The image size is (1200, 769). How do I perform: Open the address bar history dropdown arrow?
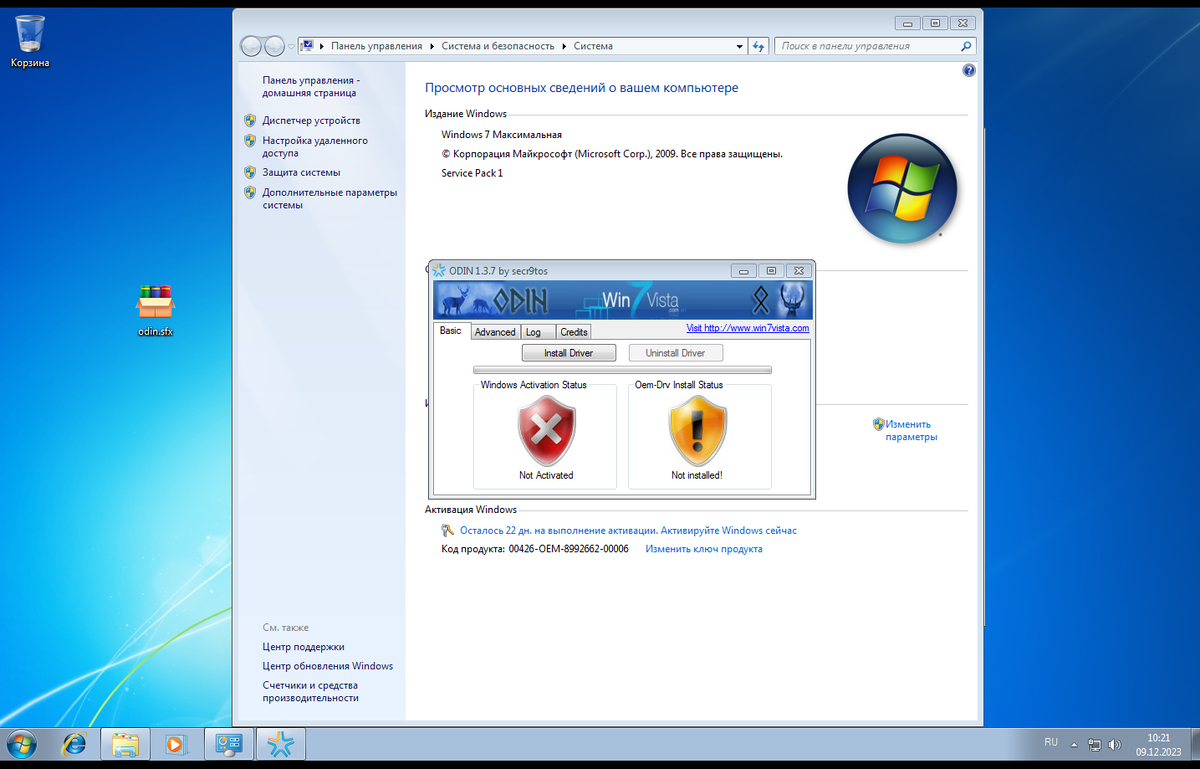739,46
